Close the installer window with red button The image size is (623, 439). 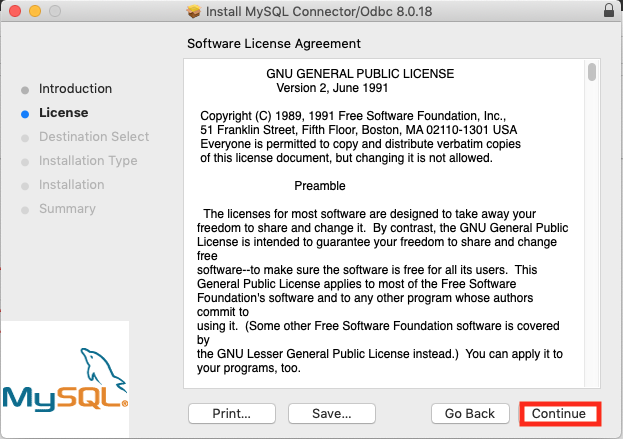point(15,11)
